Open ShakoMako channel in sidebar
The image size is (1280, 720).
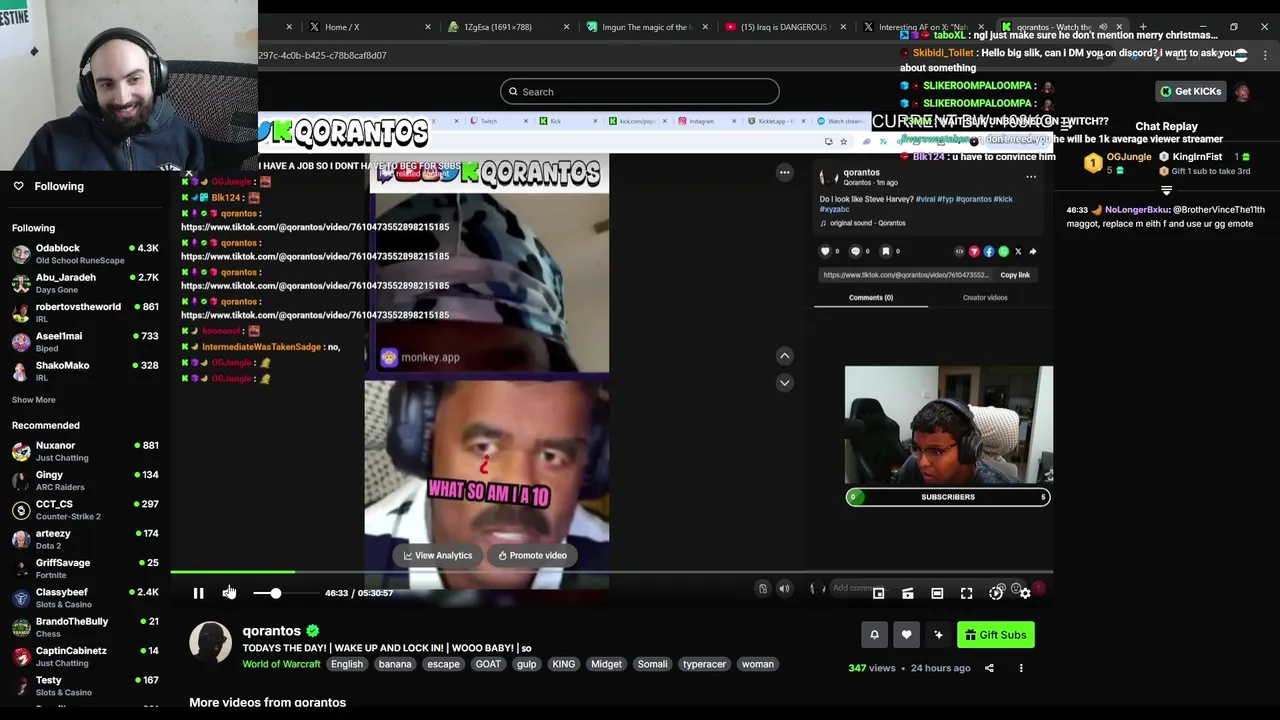tap(85, 371)
